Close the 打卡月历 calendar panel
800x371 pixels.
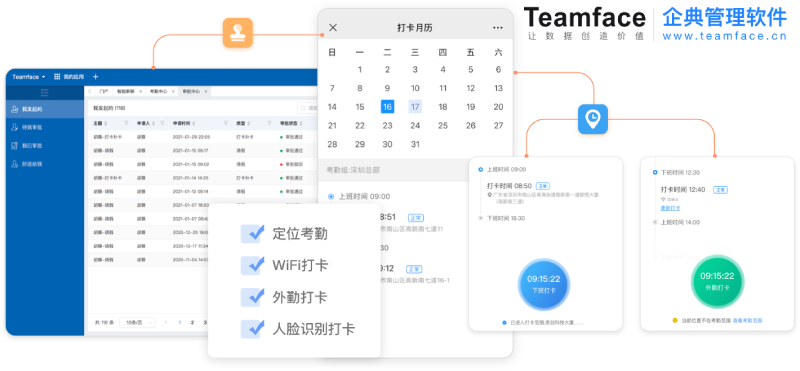point(333,28)
